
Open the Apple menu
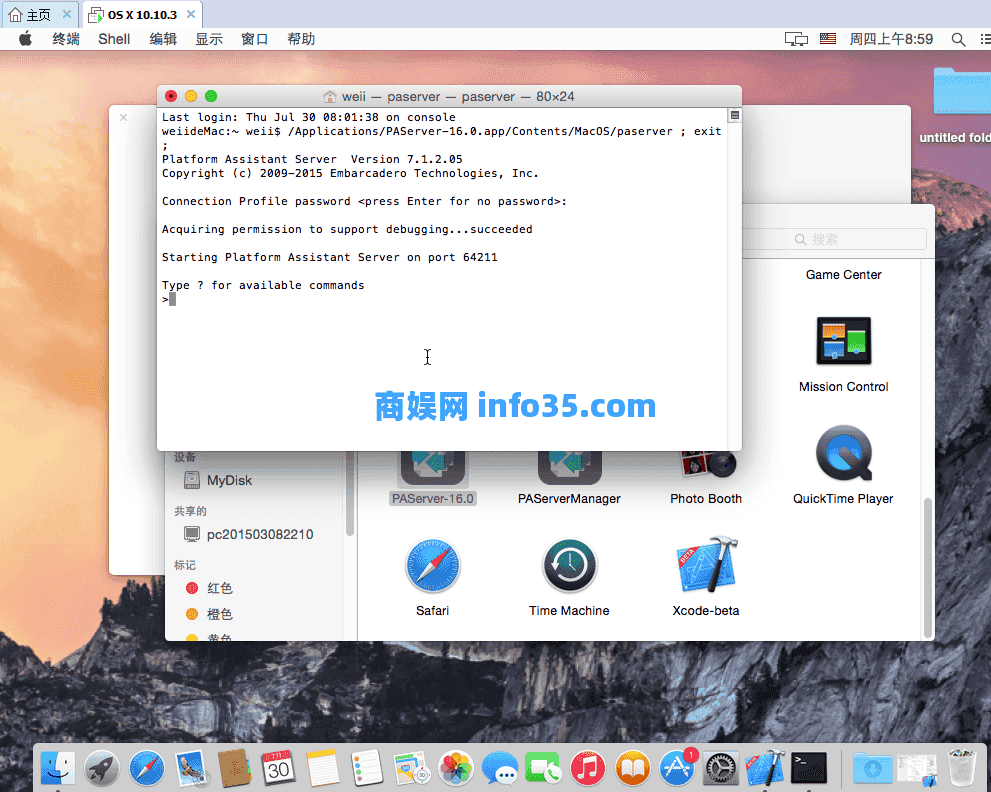(x=25, y=39)
